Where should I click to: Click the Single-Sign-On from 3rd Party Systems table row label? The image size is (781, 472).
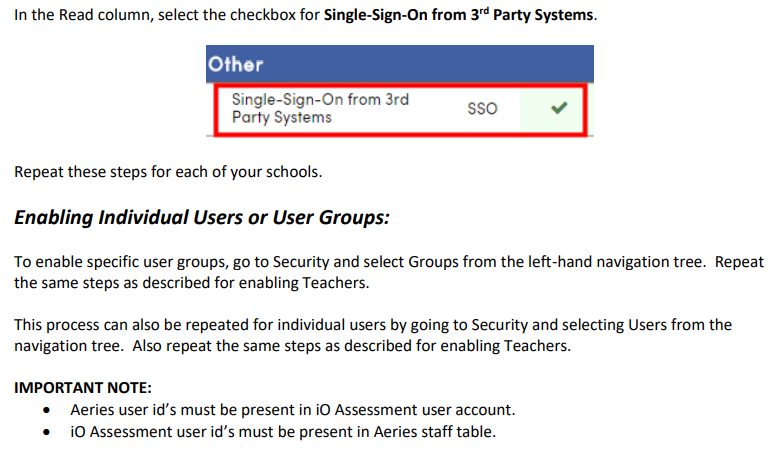point(320,108)
